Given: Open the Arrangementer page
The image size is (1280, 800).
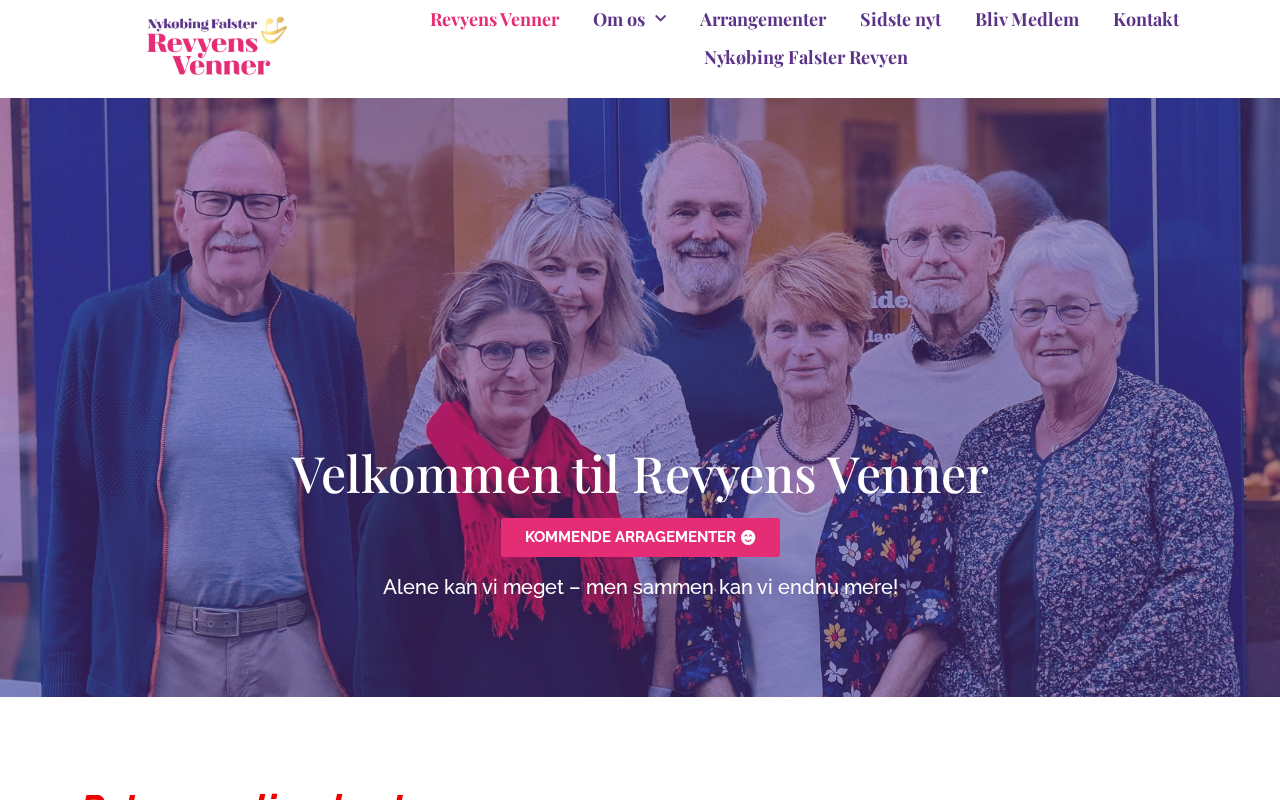Looking at the screenshot, I should pos(763,18).
